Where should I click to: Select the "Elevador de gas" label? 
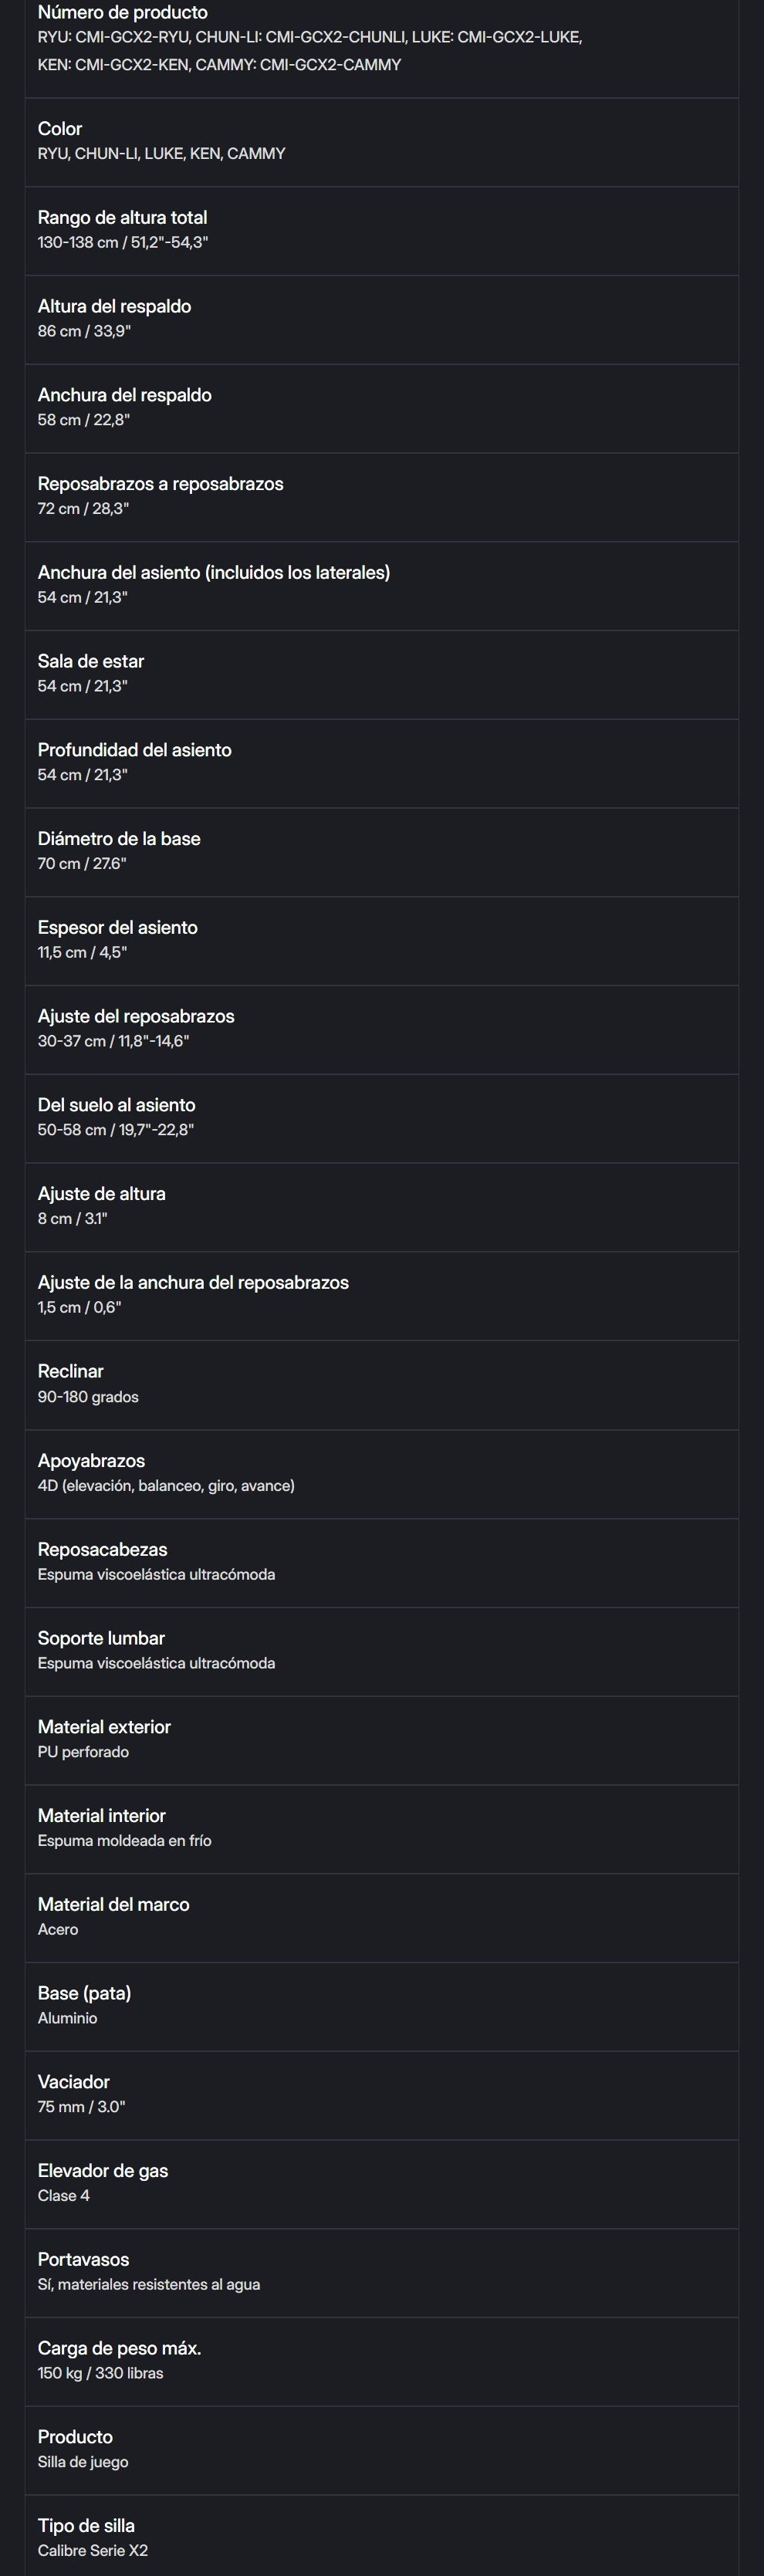pos(103,2171)
